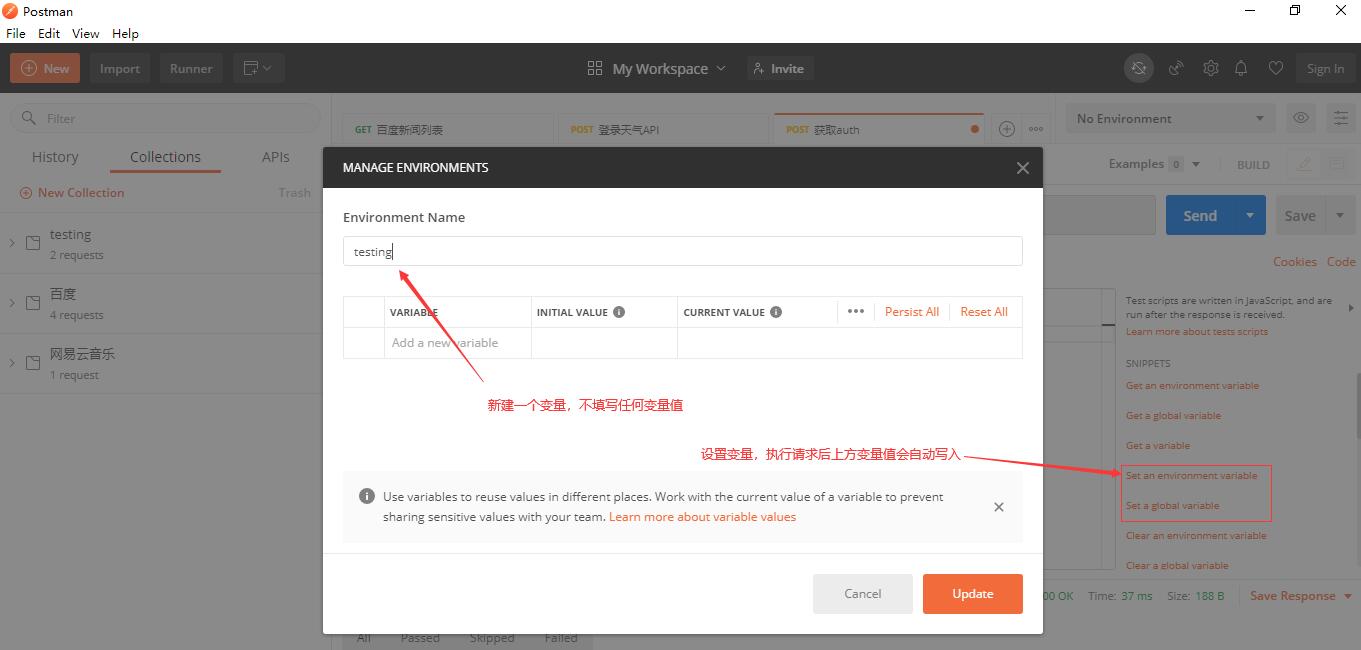Click the Import button
The height and width of the screenshot is (650, 1361).
119,68
